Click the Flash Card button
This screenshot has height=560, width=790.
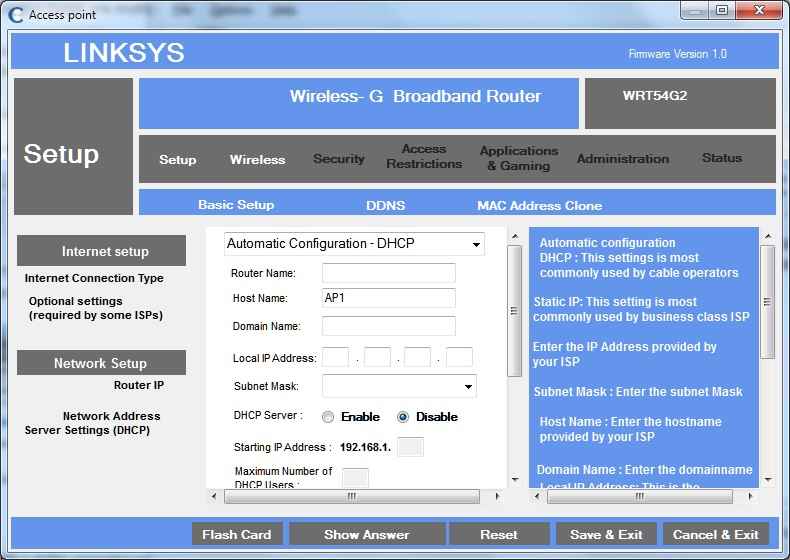[x=237, y=534]
